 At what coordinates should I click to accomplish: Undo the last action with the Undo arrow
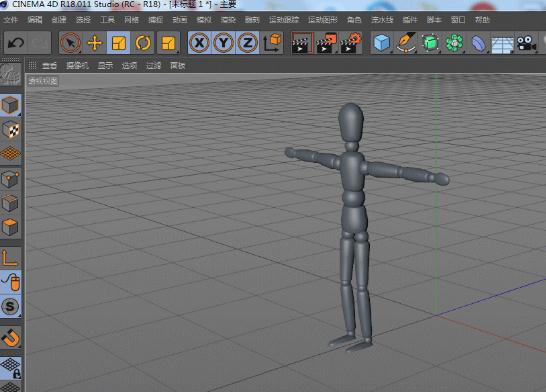click(x=16, y=43)
